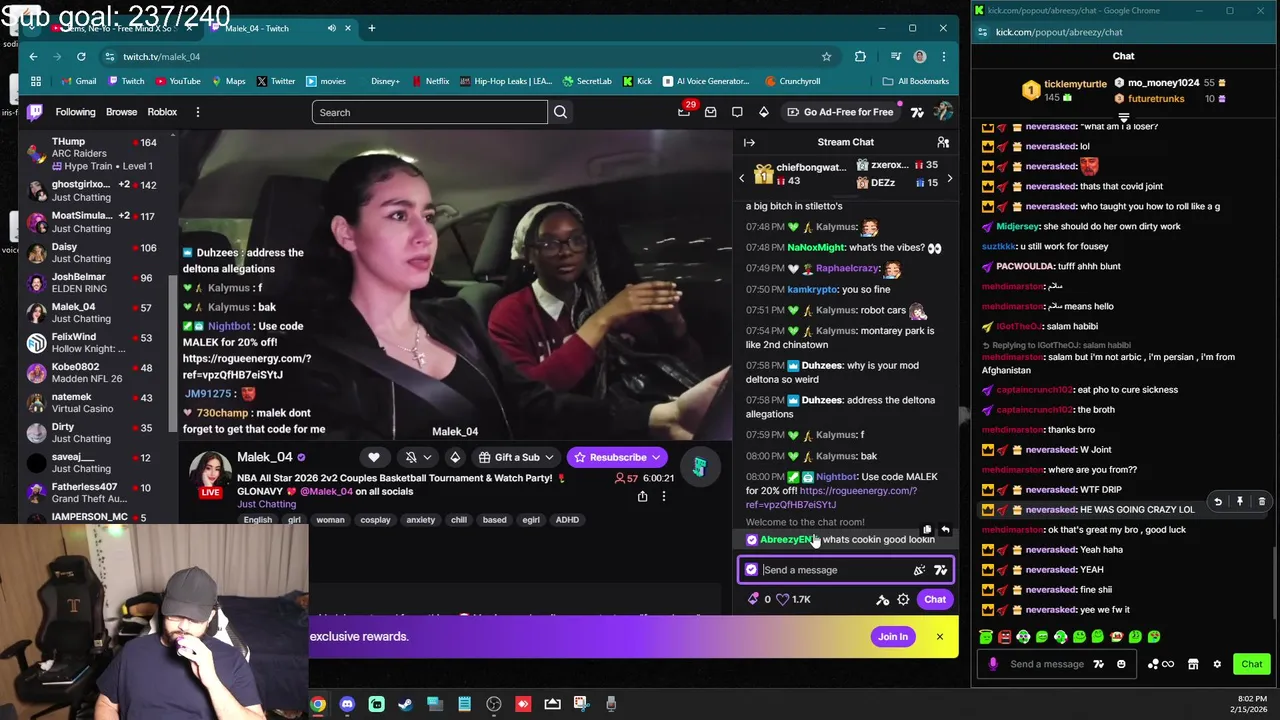Open the Chrome three-dot menu

(x=943, y=57)
